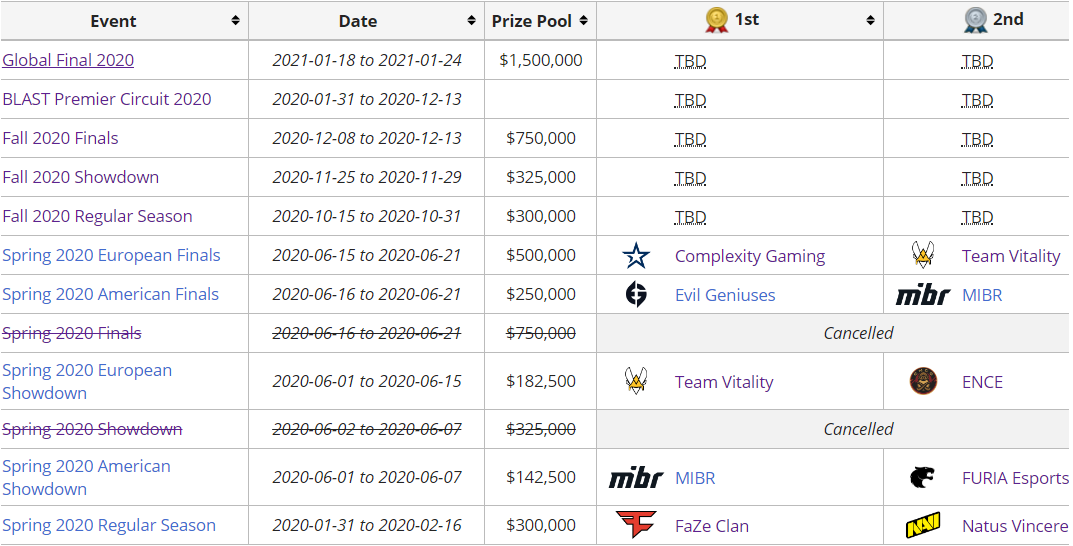Open the Global Final 2020 link
Screen dimensions: 1073x546
68,60
